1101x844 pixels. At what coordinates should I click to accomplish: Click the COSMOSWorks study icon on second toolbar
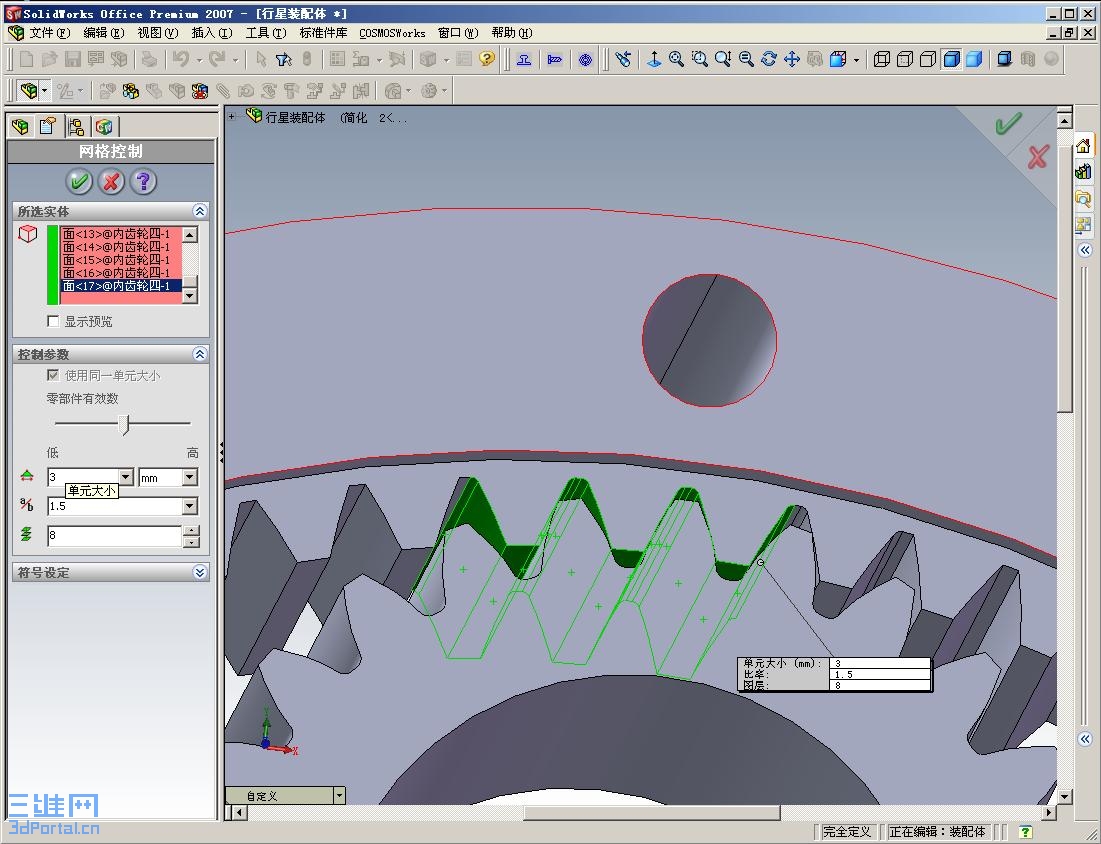pyautogui.click(x=29, y=91)
